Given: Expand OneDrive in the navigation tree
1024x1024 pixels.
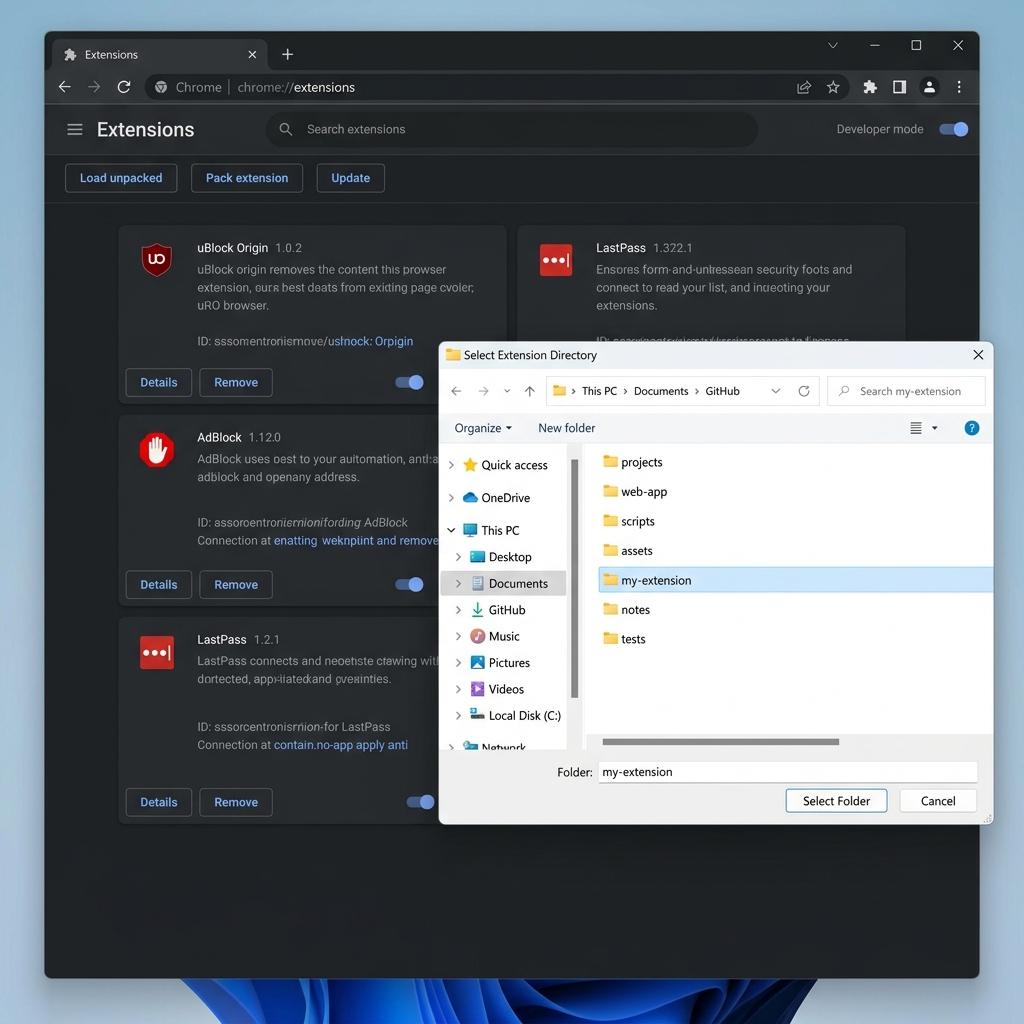Looking at the screenshot, I should 451,498.
